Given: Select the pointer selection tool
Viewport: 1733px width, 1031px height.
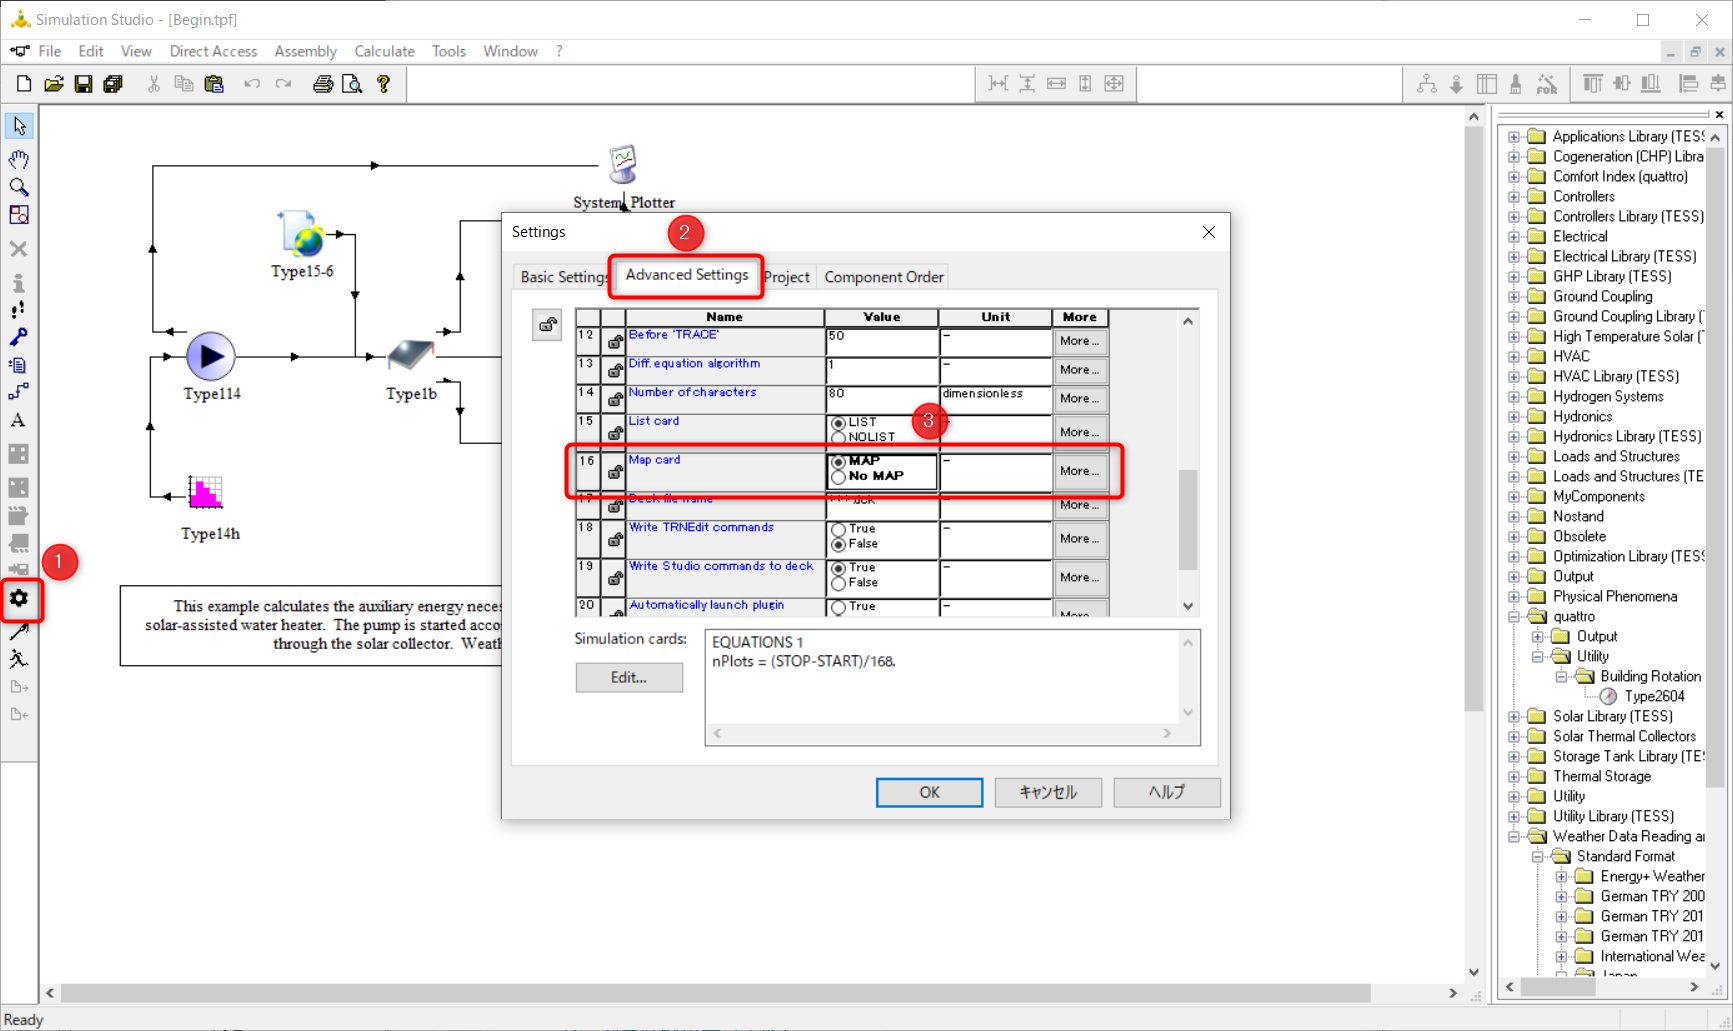Looking at the screenshot, I should pos(18,125).
